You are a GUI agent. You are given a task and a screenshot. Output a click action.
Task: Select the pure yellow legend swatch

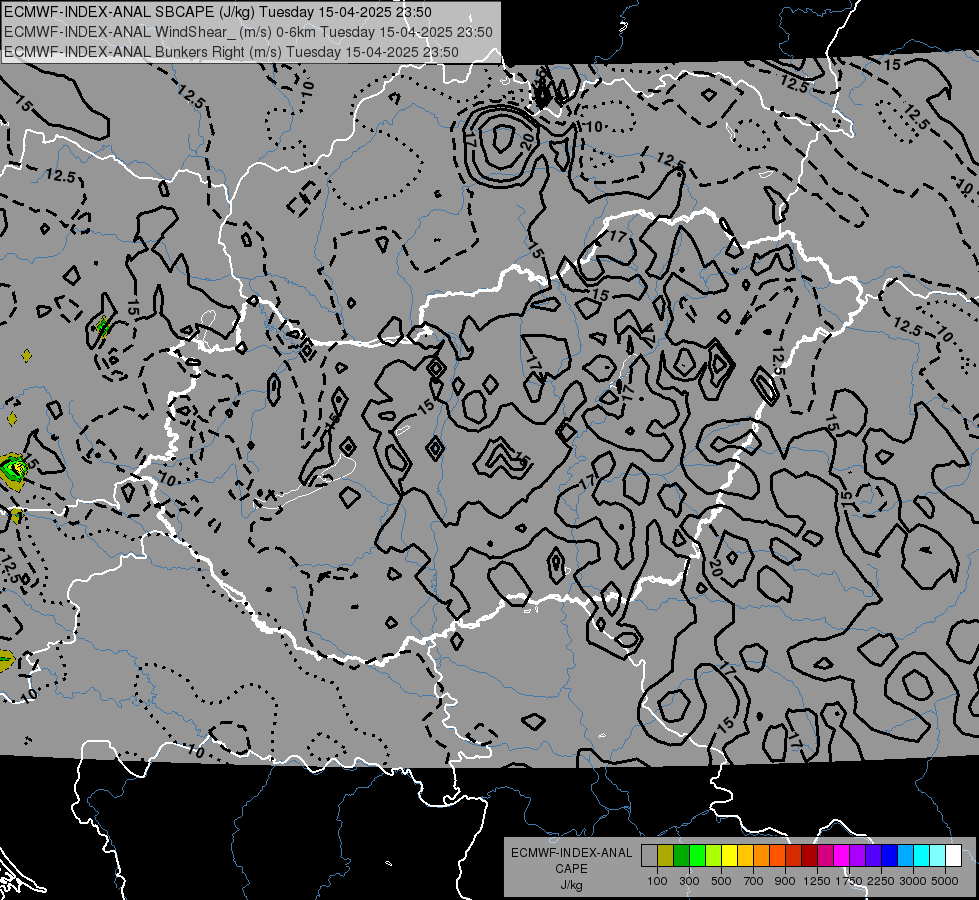pyautogui.click(x=729, y=856)
